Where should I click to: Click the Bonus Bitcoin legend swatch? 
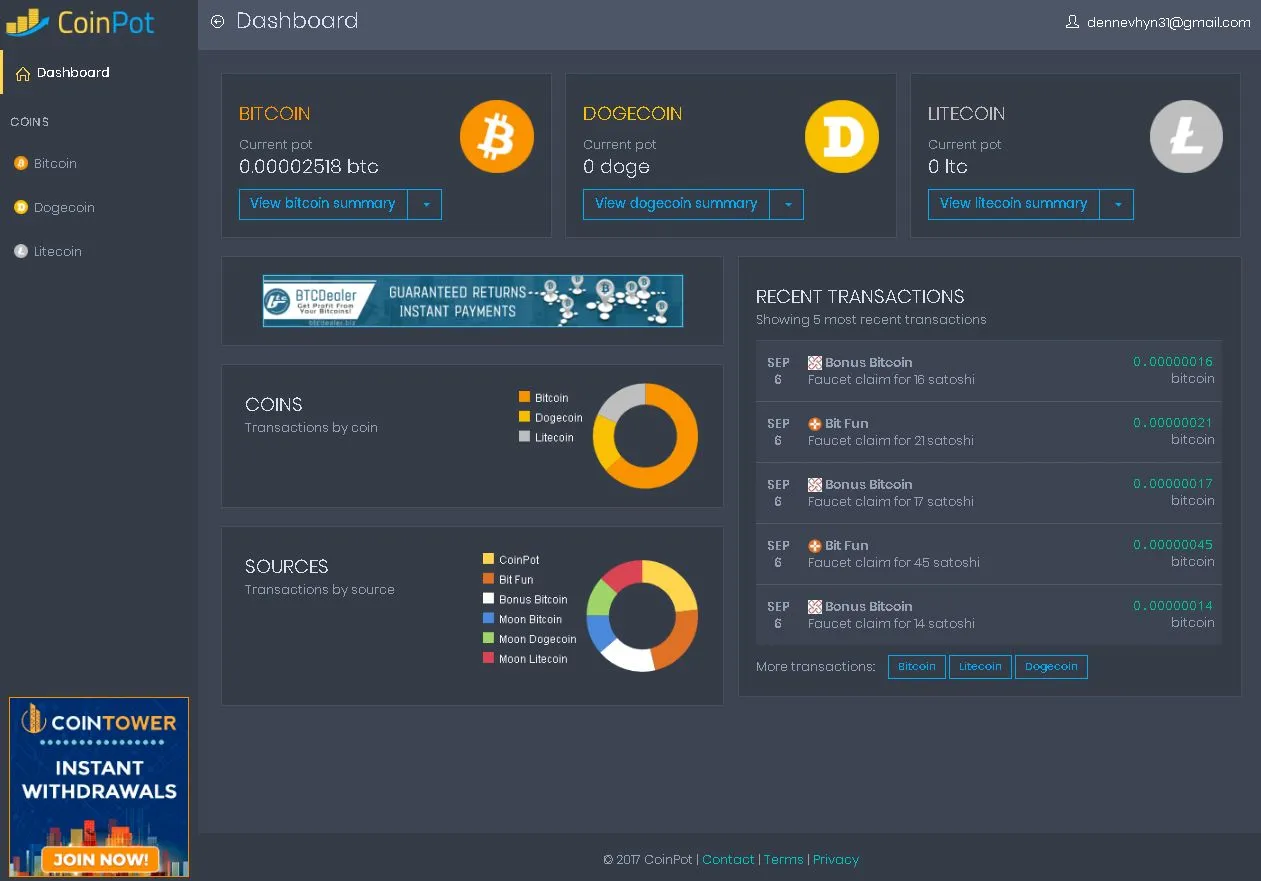pos(488,599)
